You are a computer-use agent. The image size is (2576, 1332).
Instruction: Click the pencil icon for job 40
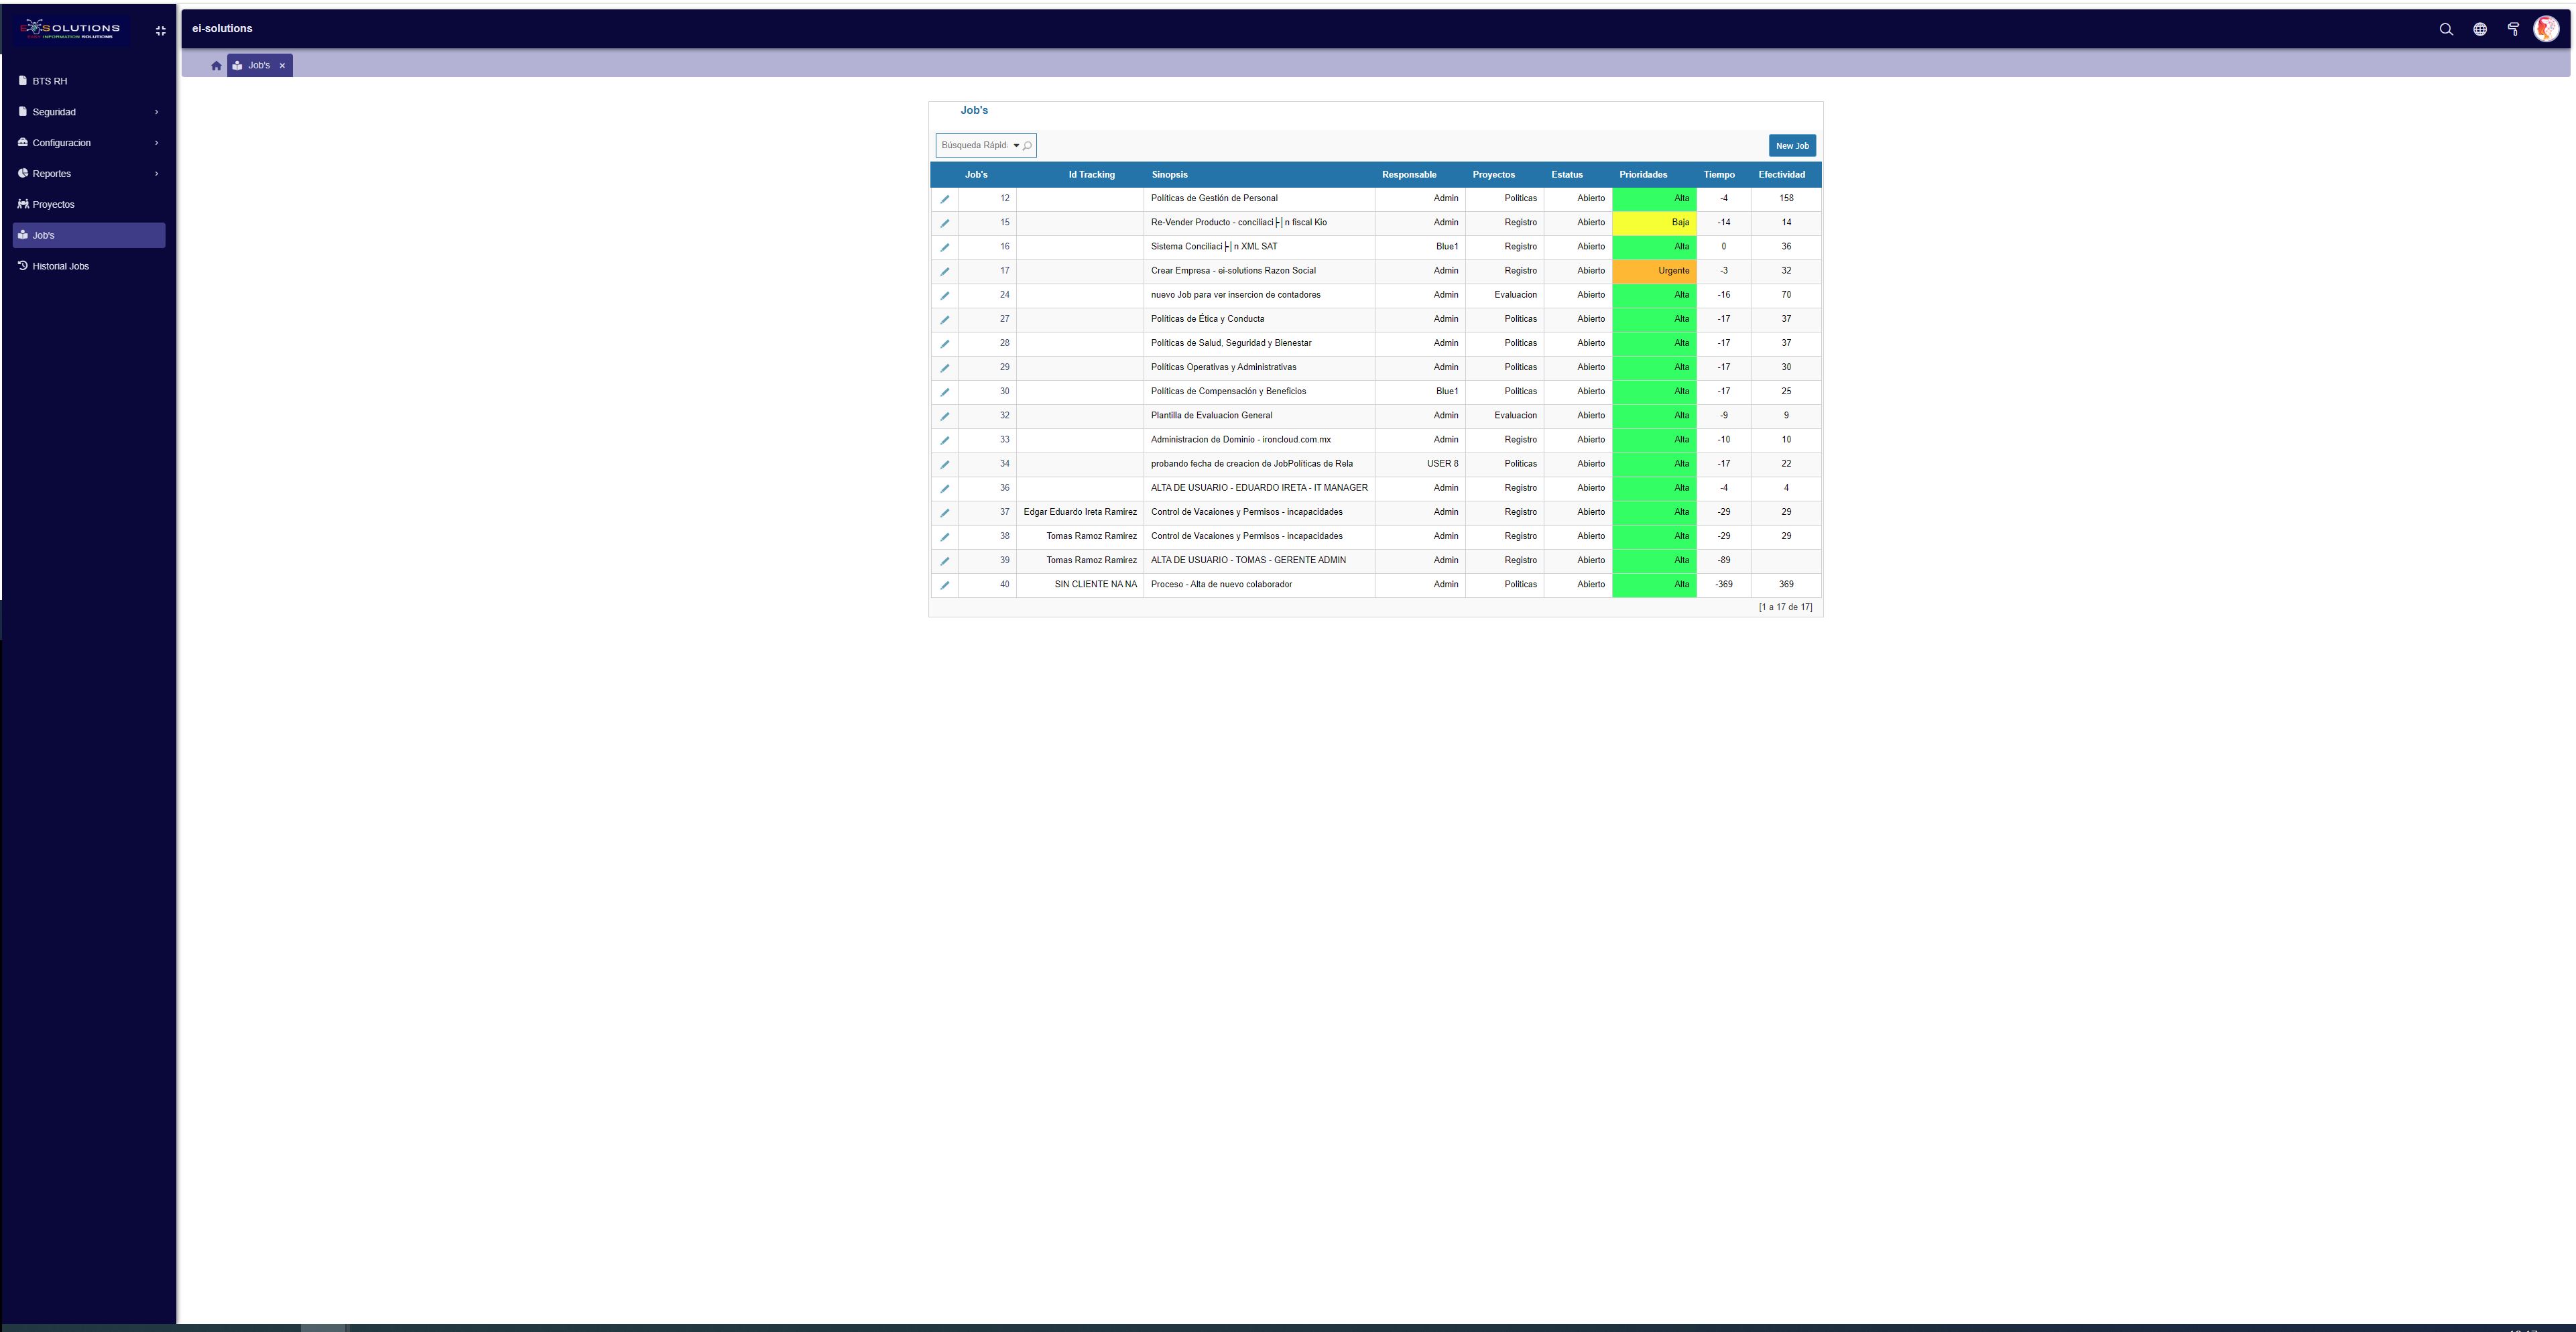[x=944, y=585]
